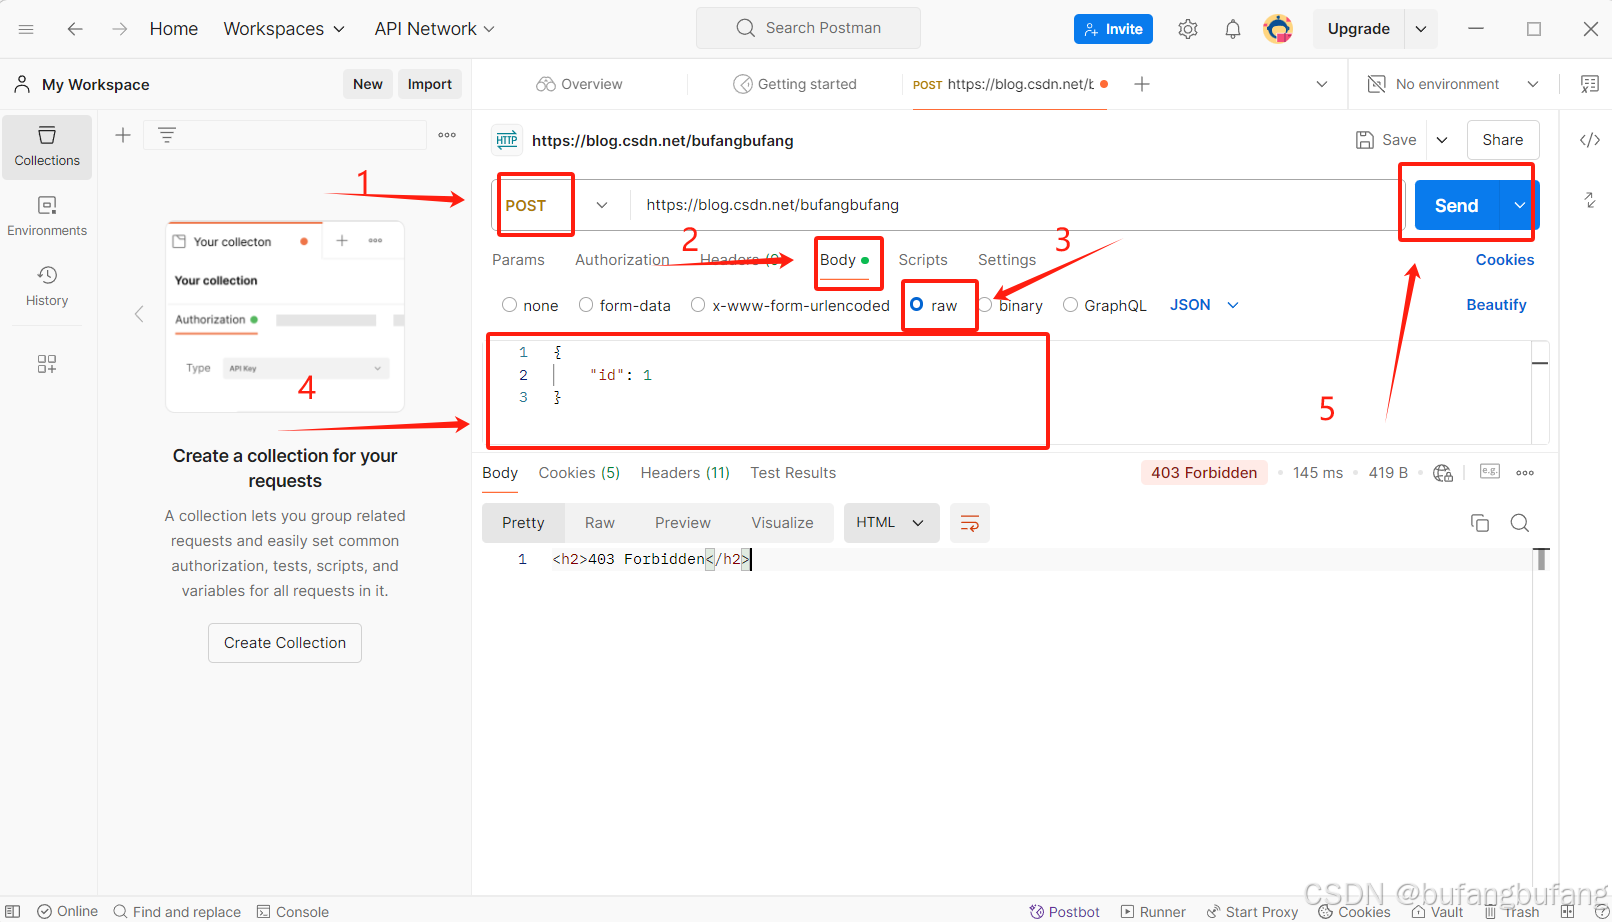This screenshot has width=1612, height=922.
Task: Open the hamburger menu icon
Action: click(x=26, y=29)
